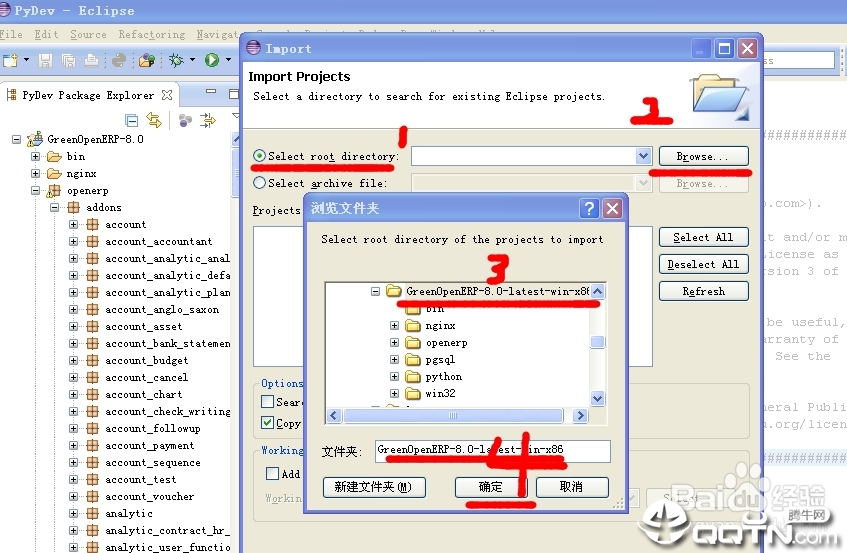Click the 文件夹 folder name text field

pos(493,451)
